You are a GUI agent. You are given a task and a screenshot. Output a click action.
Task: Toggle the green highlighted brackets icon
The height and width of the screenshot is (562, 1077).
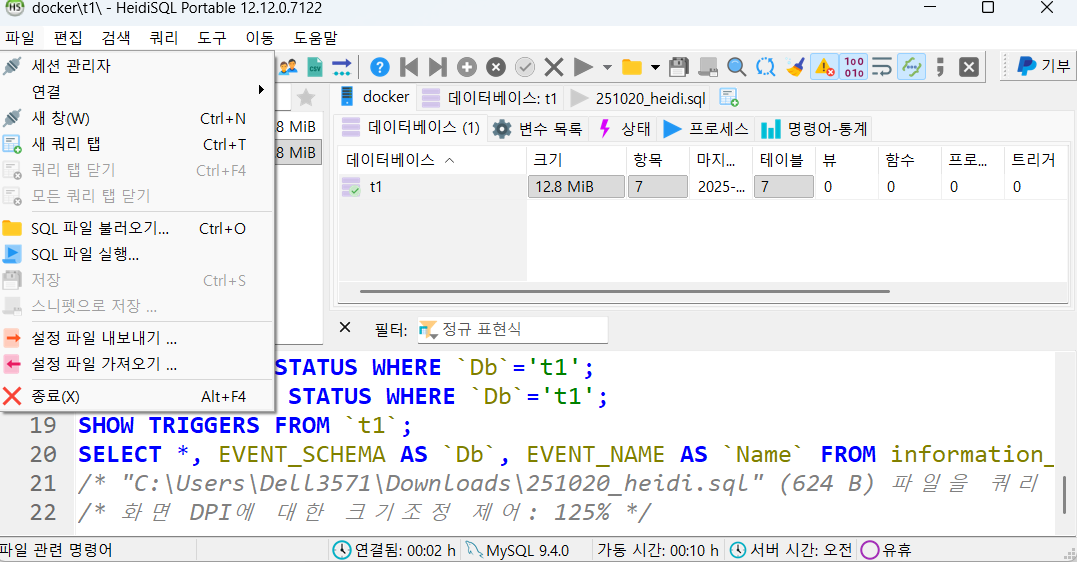[x=911, y=67]
